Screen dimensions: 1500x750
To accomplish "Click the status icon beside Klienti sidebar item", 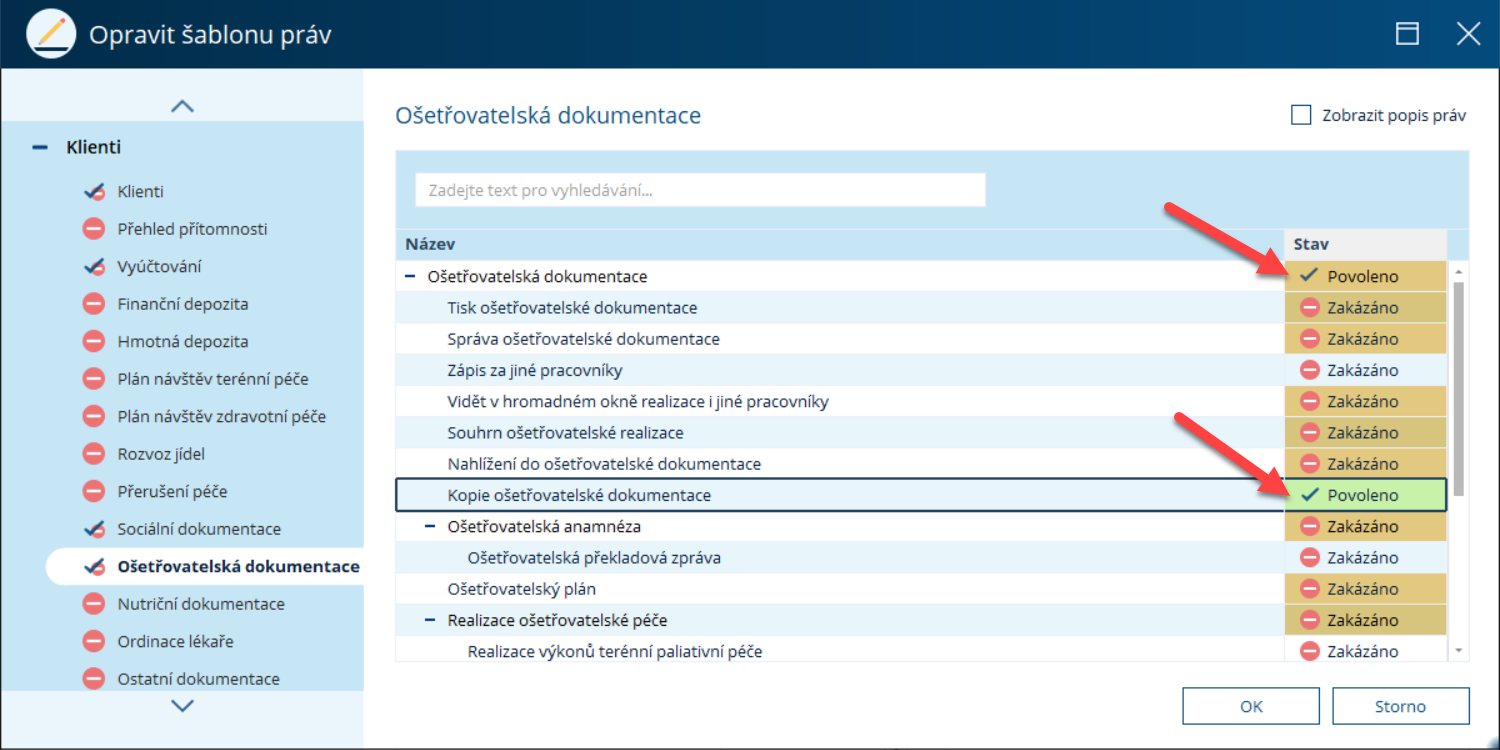I will [95, 192].
